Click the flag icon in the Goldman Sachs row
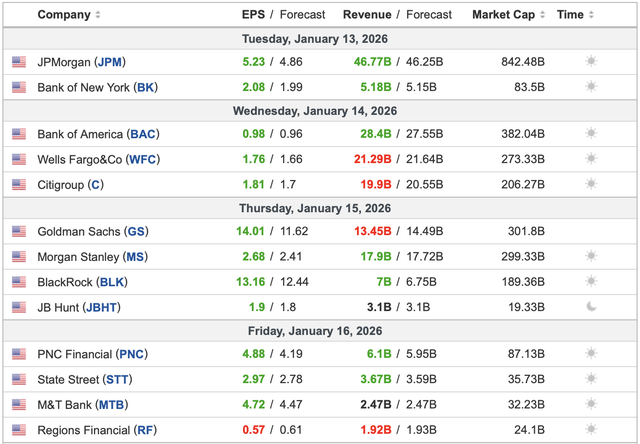Viewport: 640px width, 444px height. coord(19,232)
